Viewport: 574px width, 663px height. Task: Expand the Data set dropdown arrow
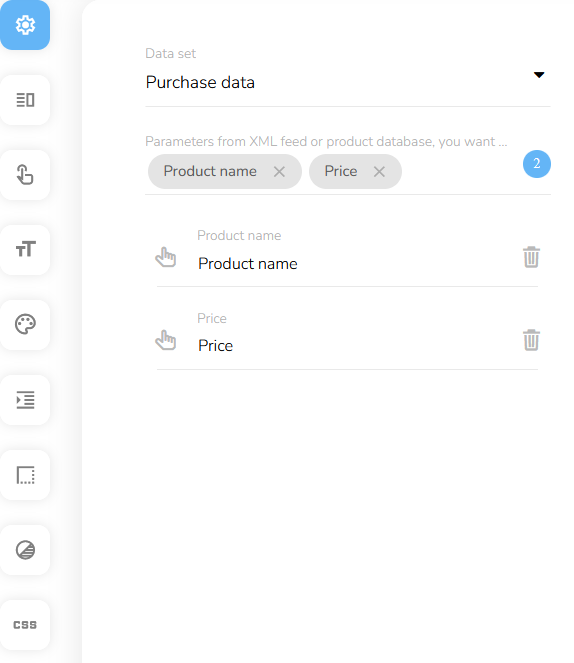[x=539, y=75]
